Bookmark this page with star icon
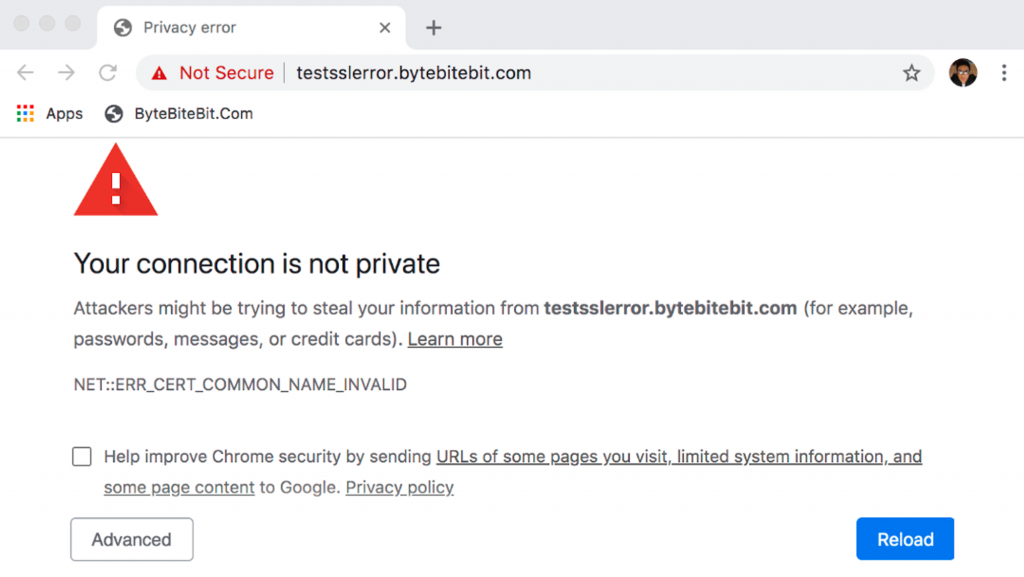Screen dimensions: 1024x577 point(912,72)
